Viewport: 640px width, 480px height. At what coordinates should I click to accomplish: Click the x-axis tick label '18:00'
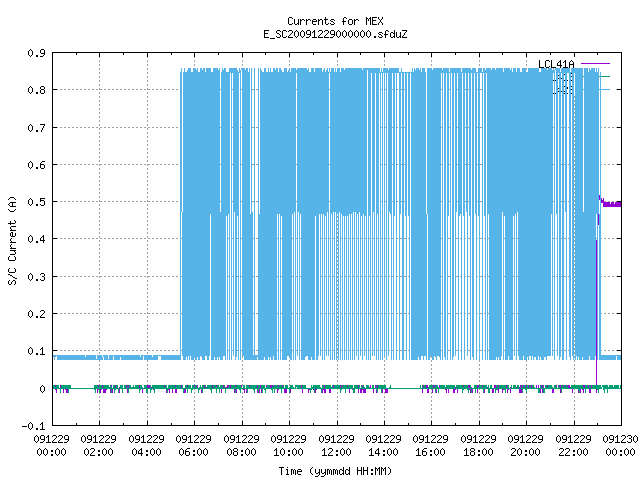478,452
